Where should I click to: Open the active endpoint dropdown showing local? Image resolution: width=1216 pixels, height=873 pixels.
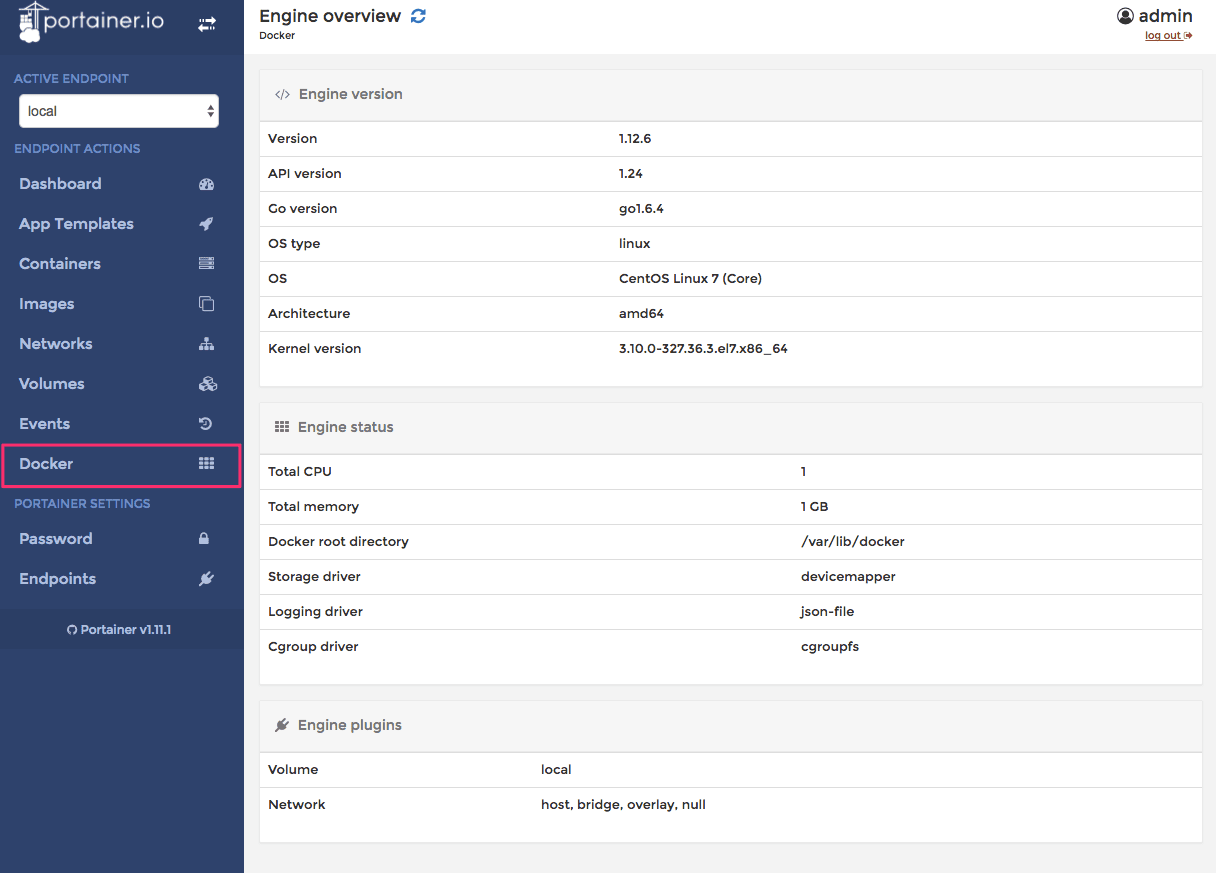(119, 111)
